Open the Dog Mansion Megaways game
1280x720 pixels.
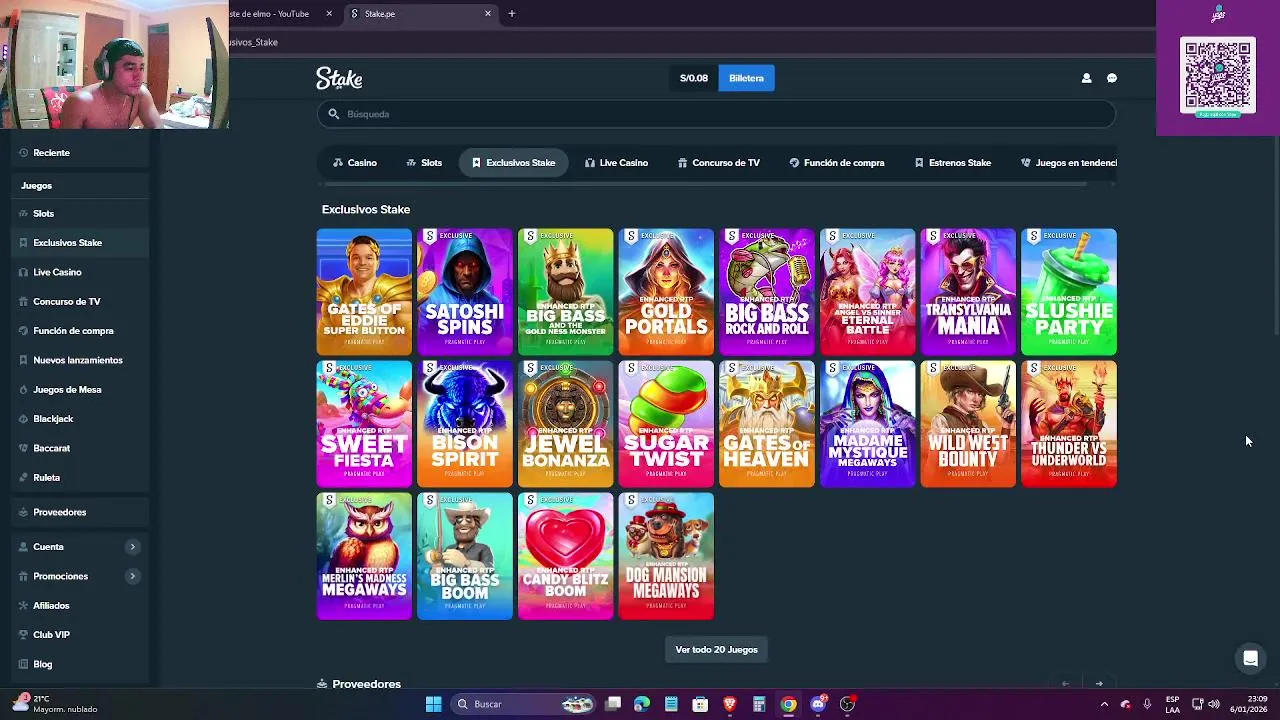pyautogui.click(x=666, y=556)
